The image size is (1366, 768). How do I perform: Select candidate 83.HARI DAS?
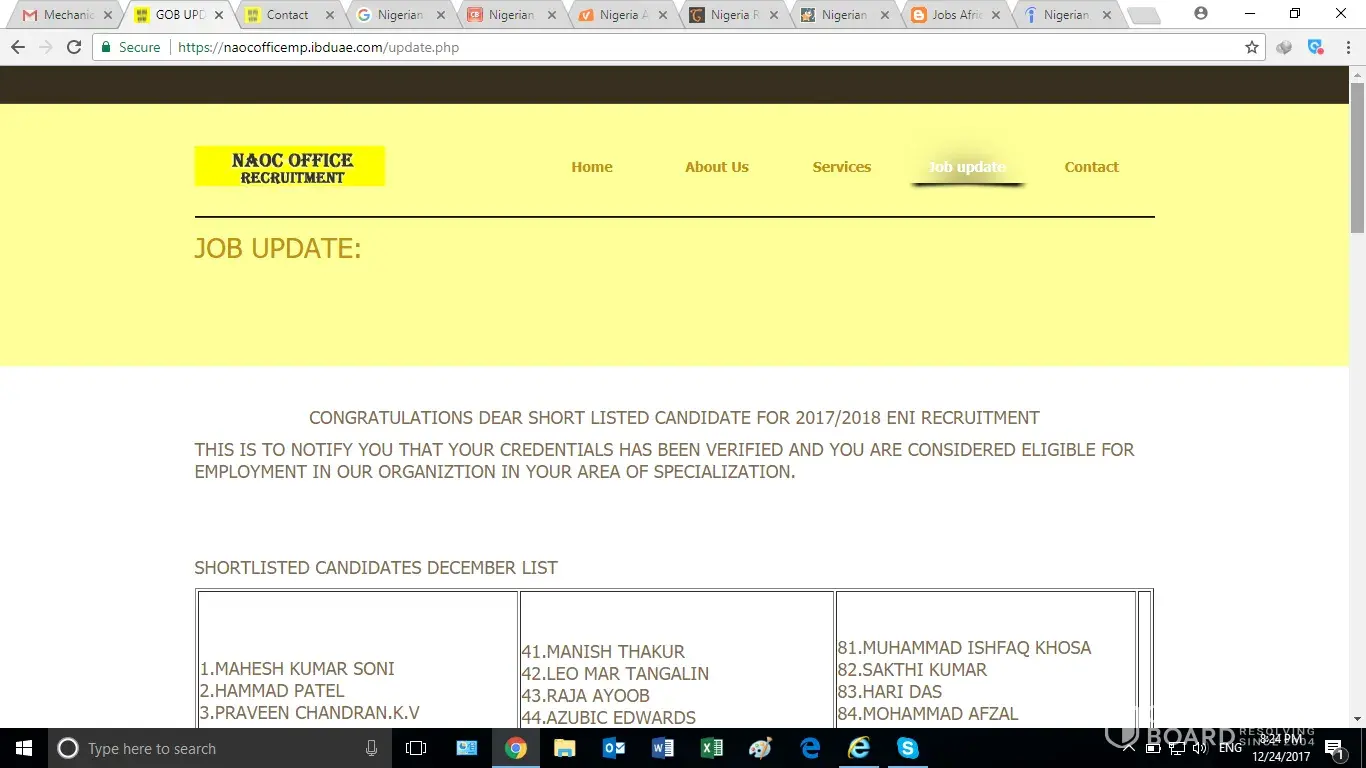tap(889, 692)
